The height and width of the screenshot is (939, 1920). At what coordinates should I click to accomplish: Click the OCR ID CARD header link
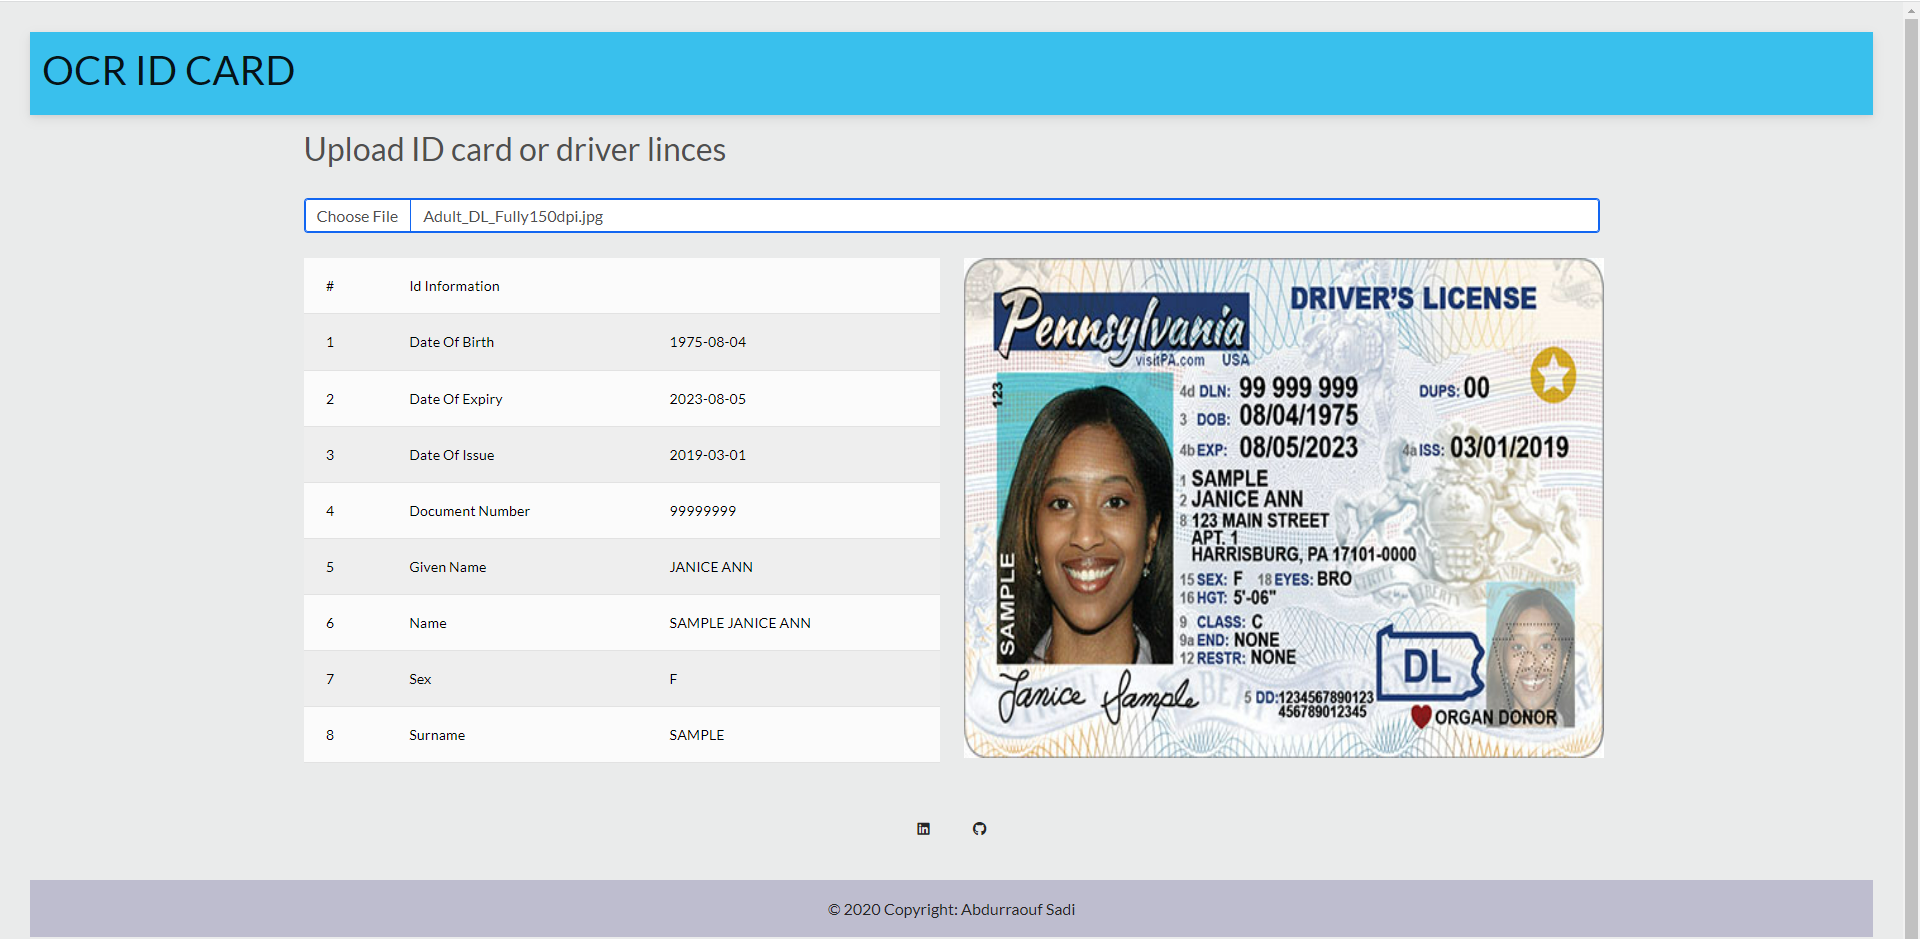click(x=167, y=71)
